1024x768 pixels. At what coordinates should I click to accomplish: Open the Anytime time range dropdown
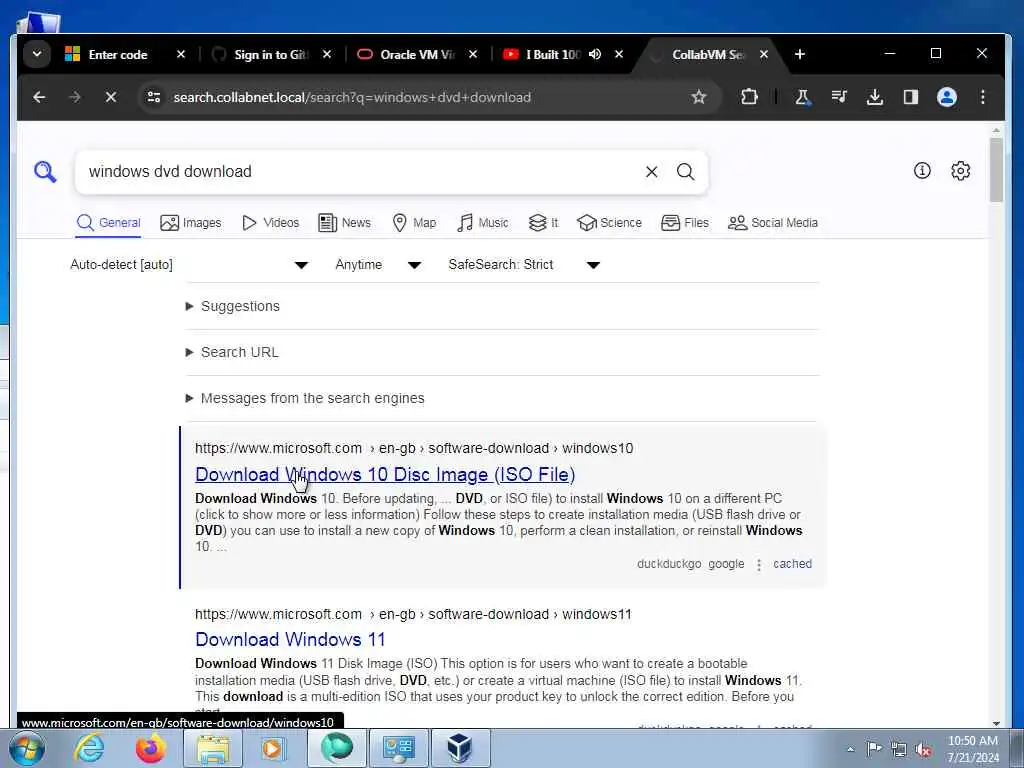[x=378, y=264]
